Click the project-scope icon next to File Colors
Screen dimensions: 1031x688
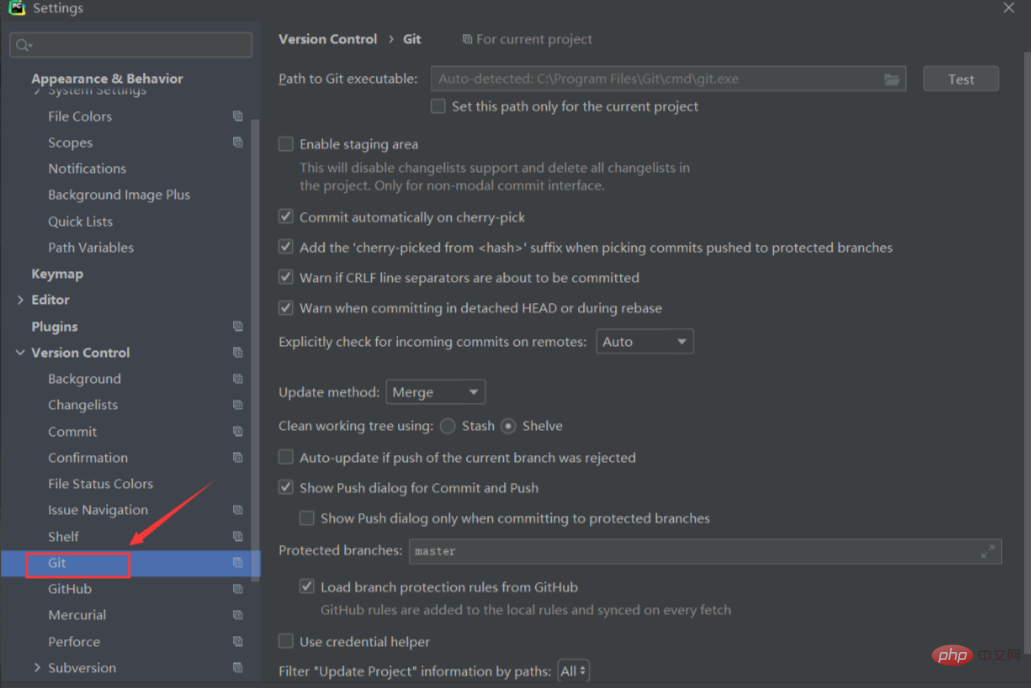click(238, 116)
